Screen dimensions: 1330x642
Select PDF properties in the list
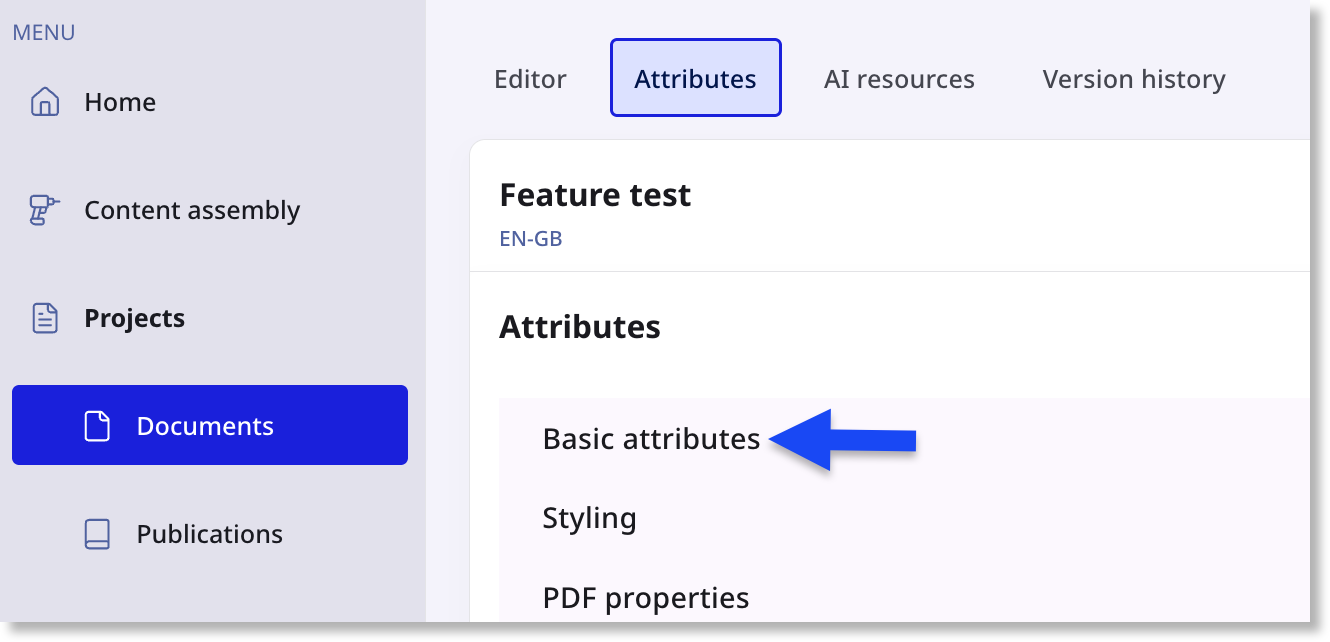[646, 598]
